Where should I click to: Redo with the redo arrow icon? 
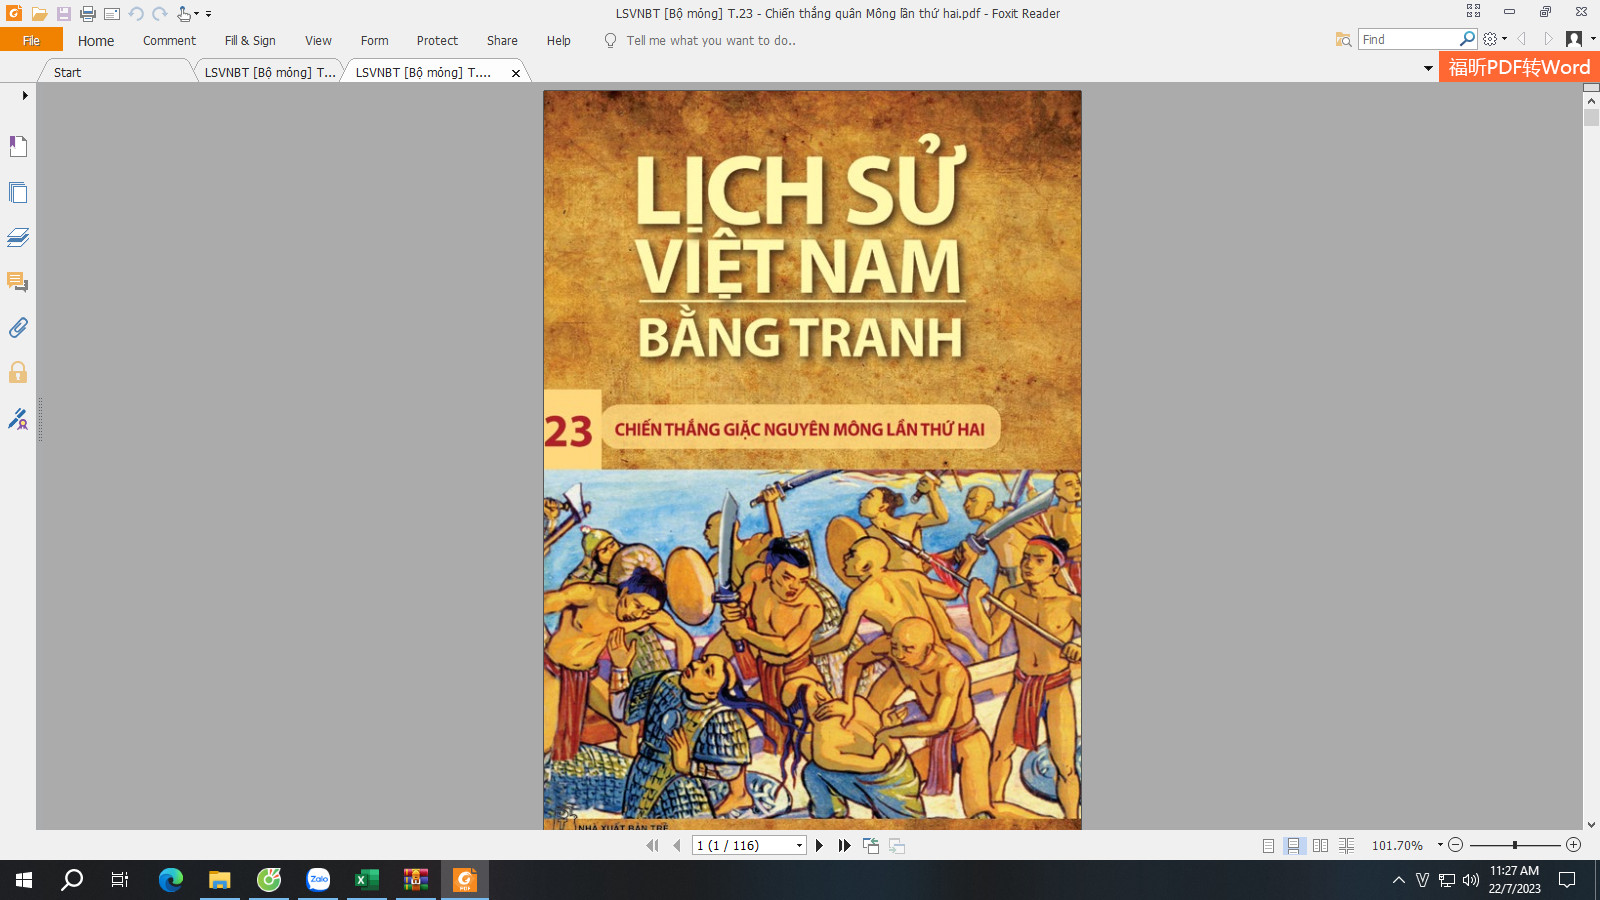pos(160,14)
